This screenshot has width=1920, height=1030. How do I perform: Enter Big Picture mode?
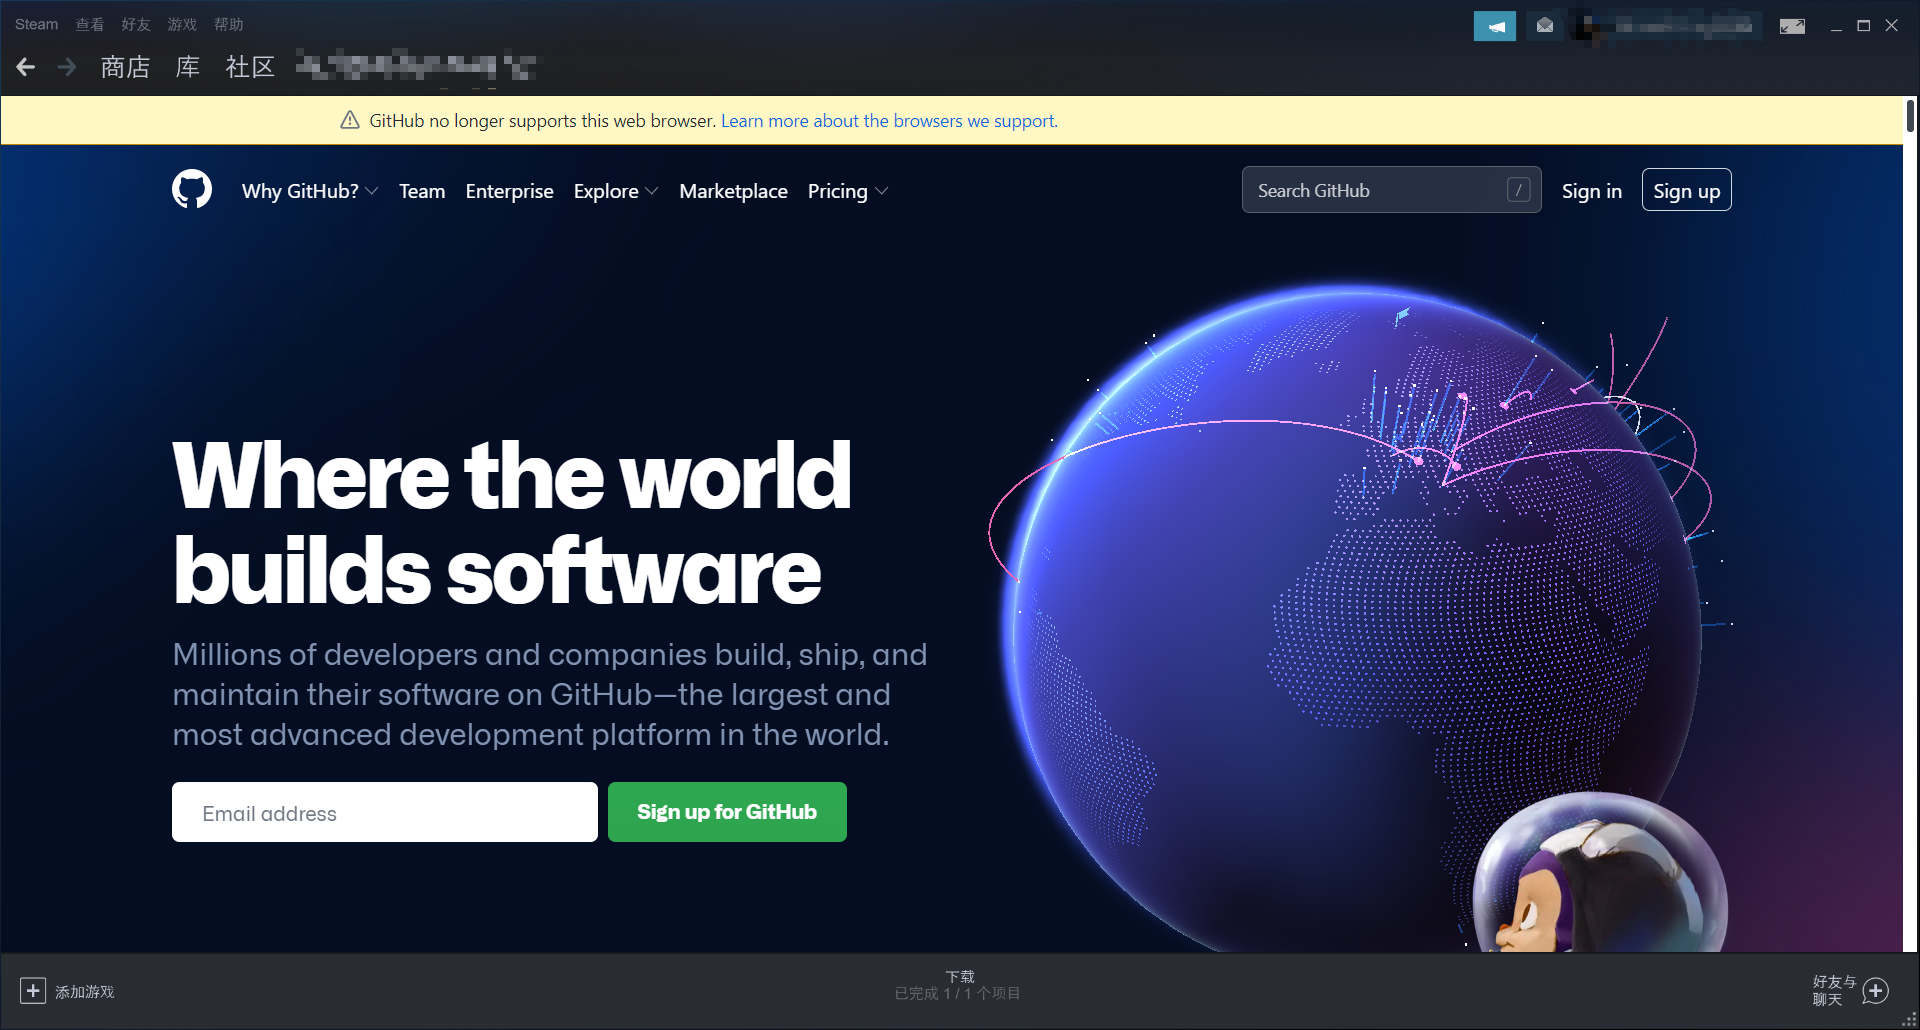1792,25
